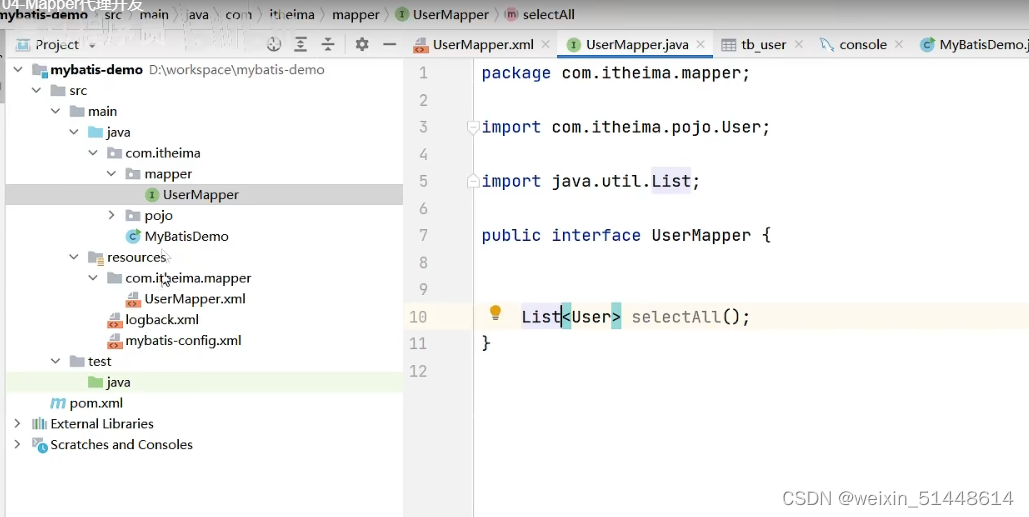Click the blue java source folder icon
Viewport: 1029px width, 517px height.
point(96,133)
